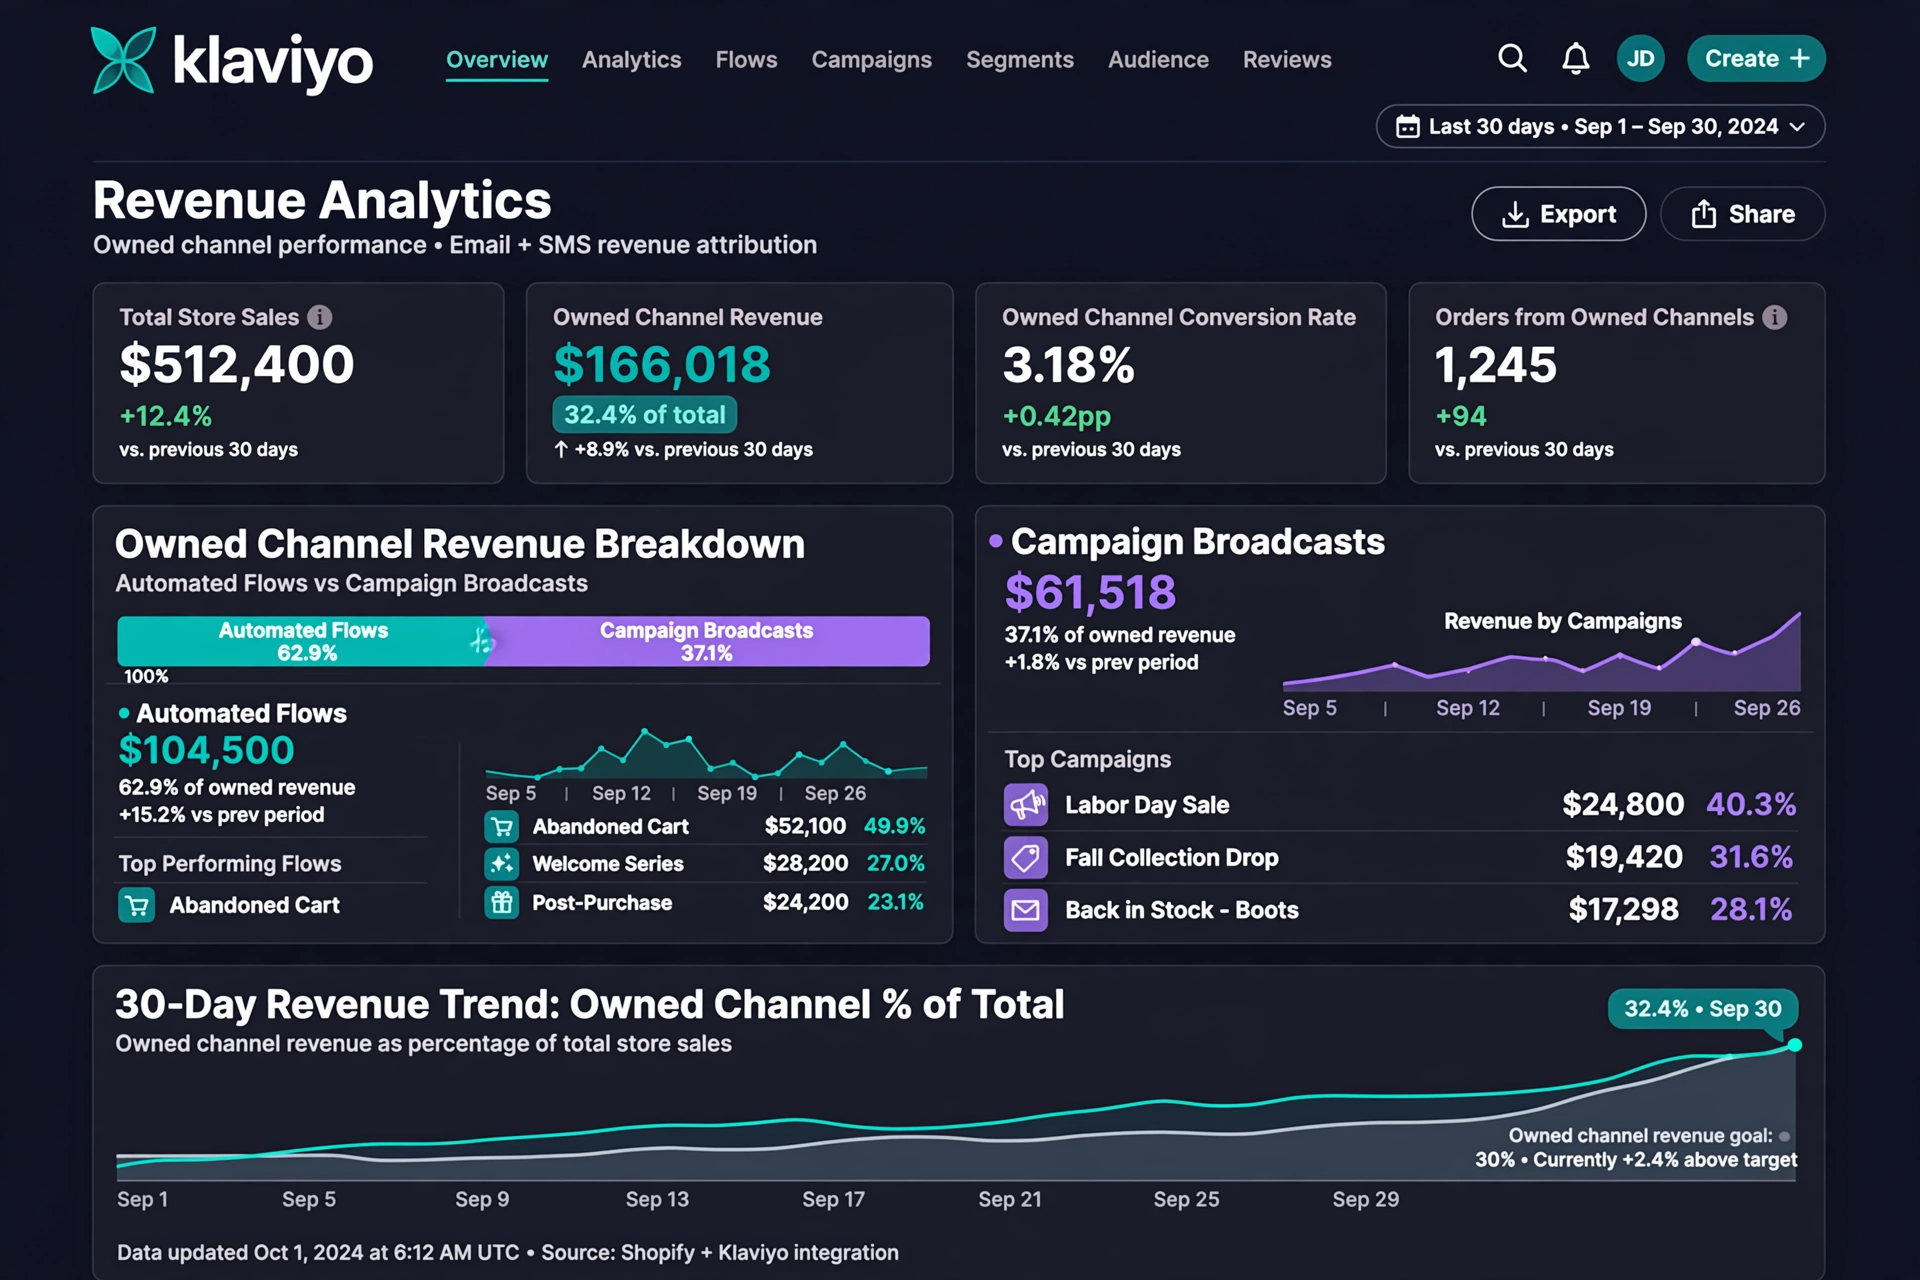Click the sparkle icon for Welcome Series
The image size is (1920, 1280).
point(502,864)
